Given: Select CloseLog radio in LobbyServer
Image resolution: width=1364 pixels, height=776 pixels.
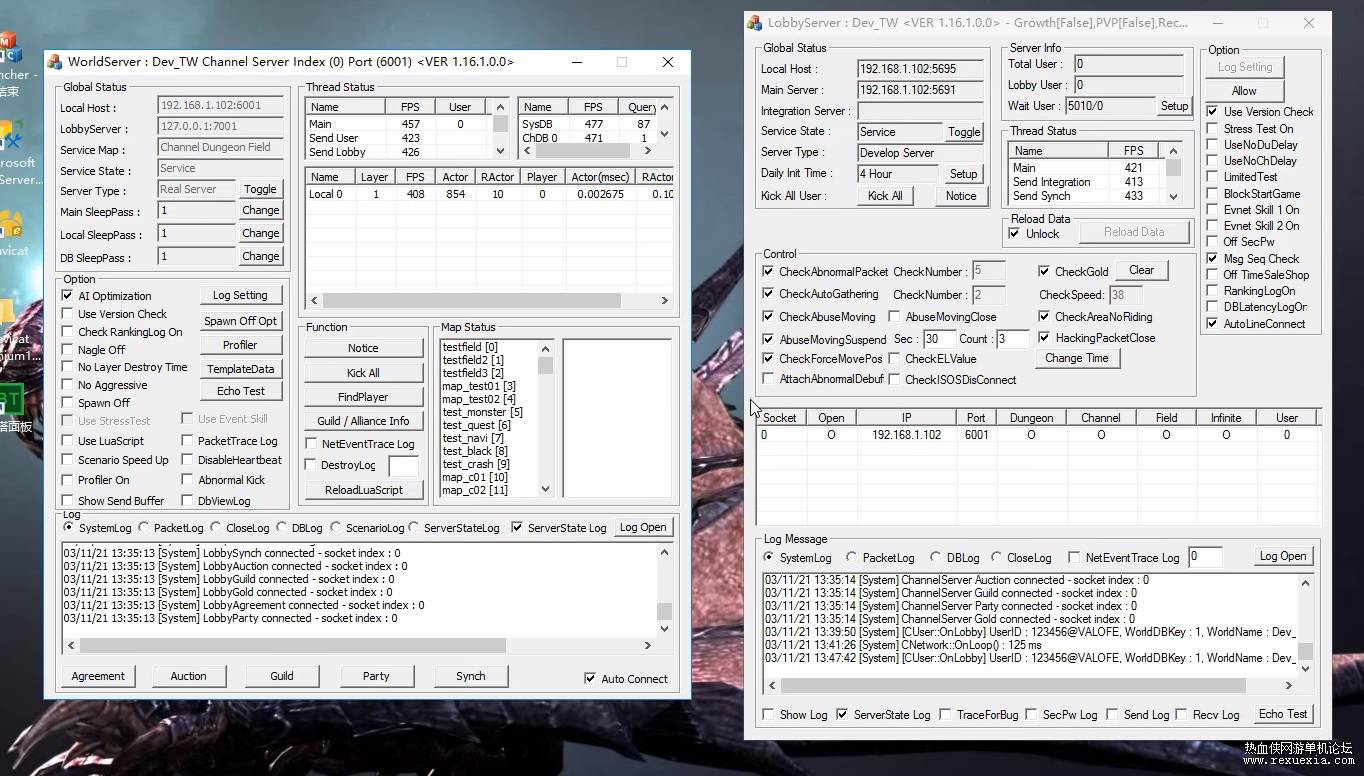Looking at the screenshot, I should coord(997,558).
